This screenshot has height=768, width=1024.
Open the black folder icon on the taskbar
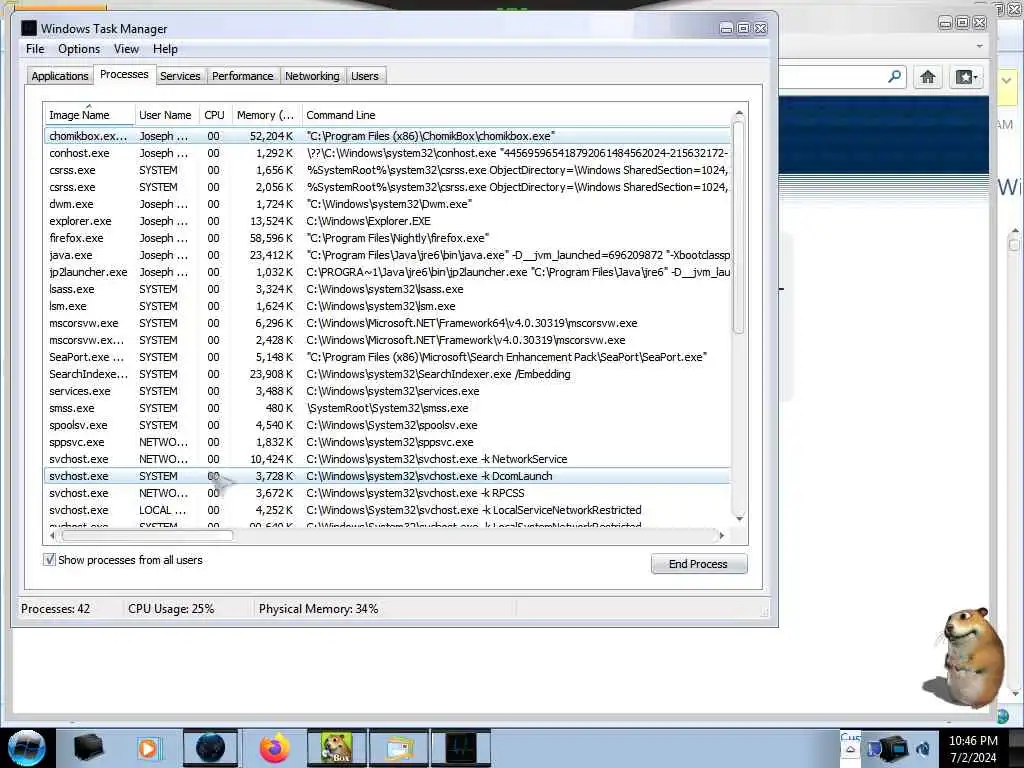tap(88, 748)
